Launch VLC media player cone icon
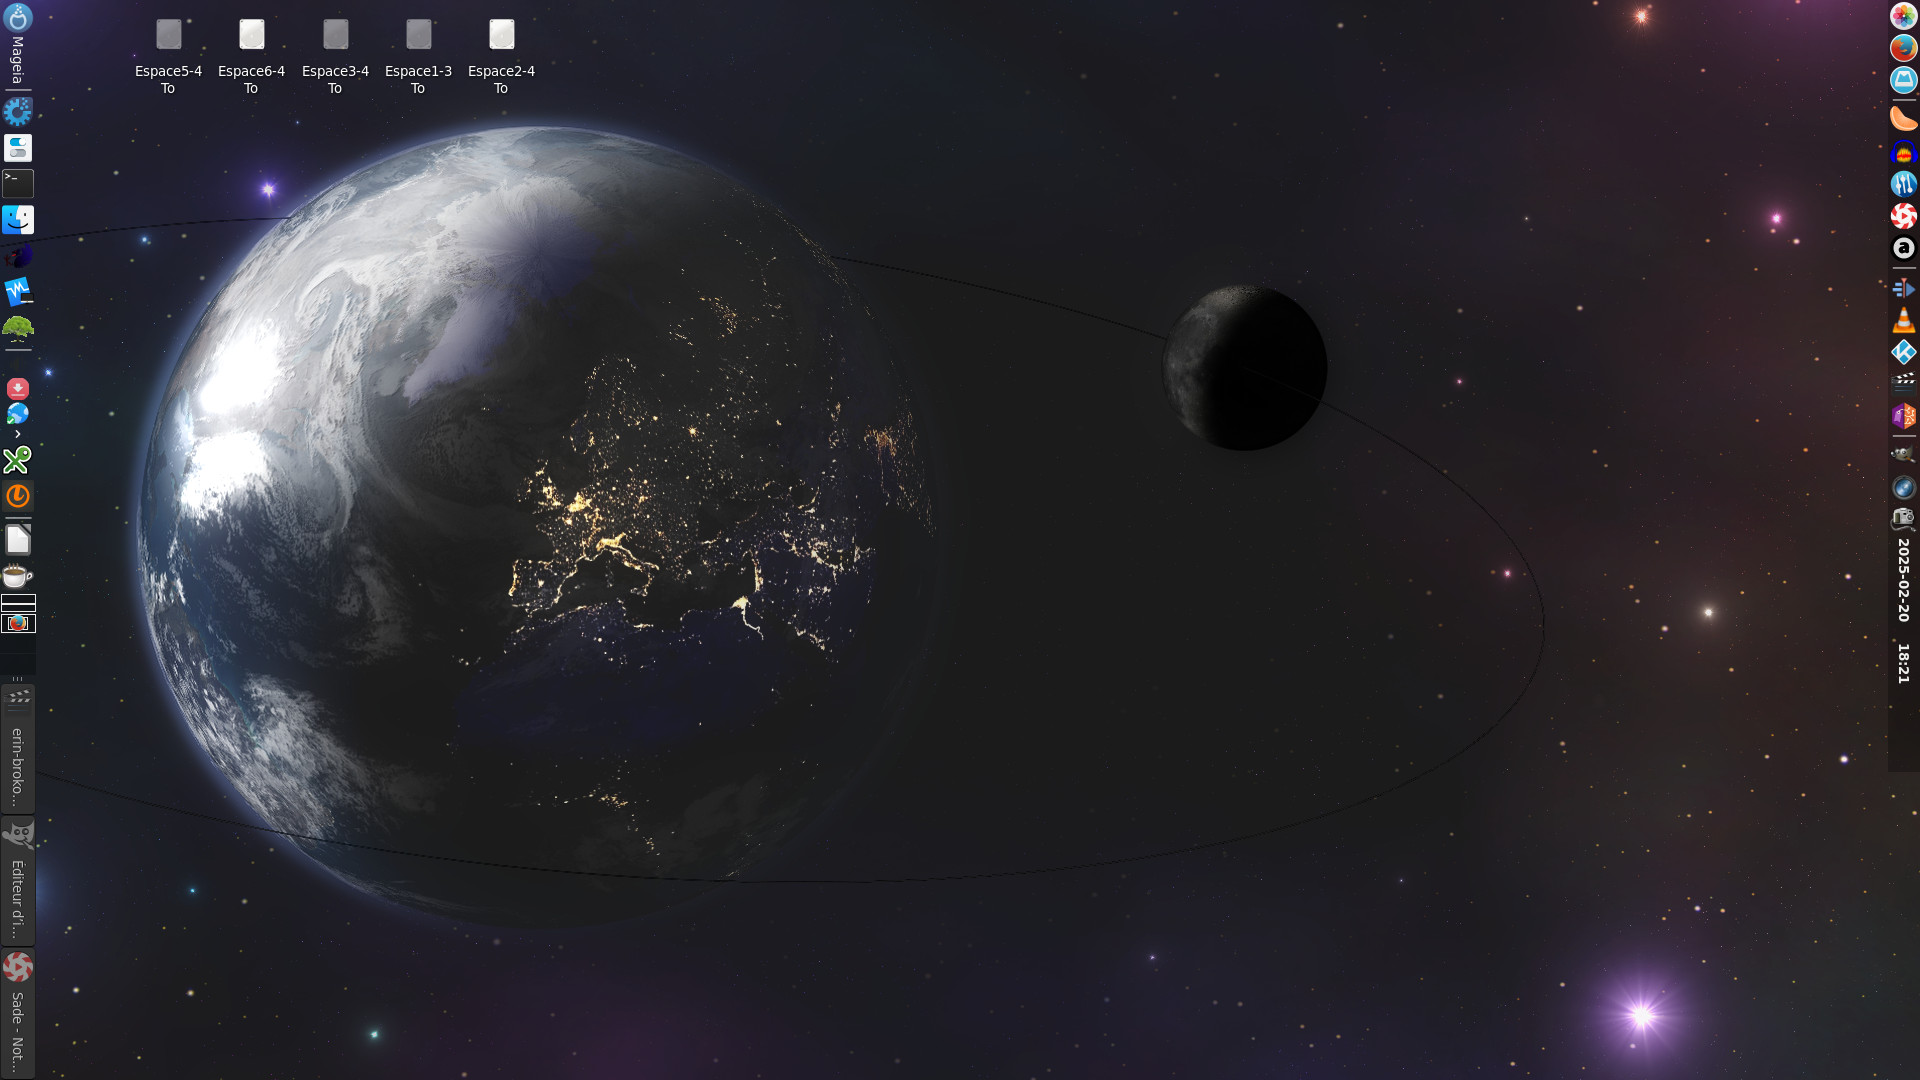1920x1080 pixels. (x=1903, y=320)
